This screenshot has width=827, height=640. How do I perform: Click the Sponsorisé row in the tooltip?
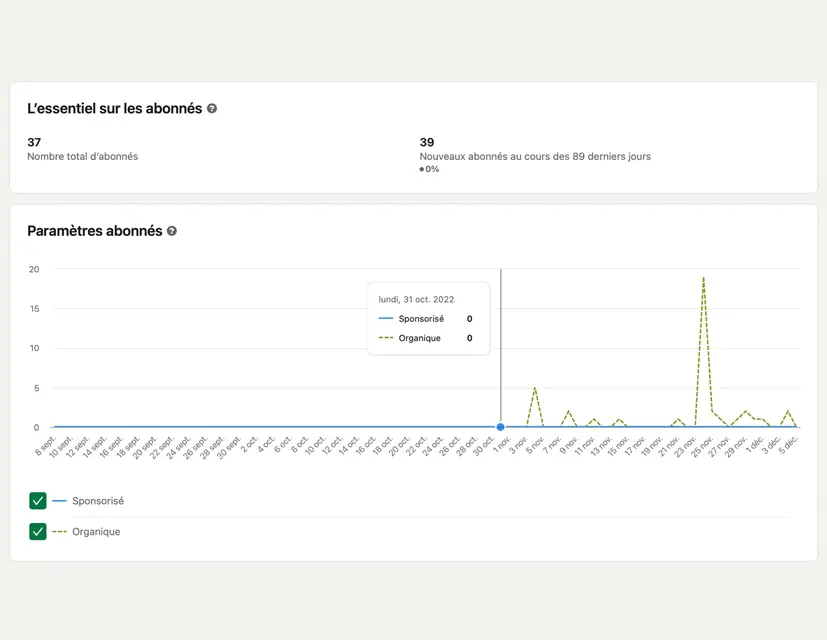[x=426, y=319]
